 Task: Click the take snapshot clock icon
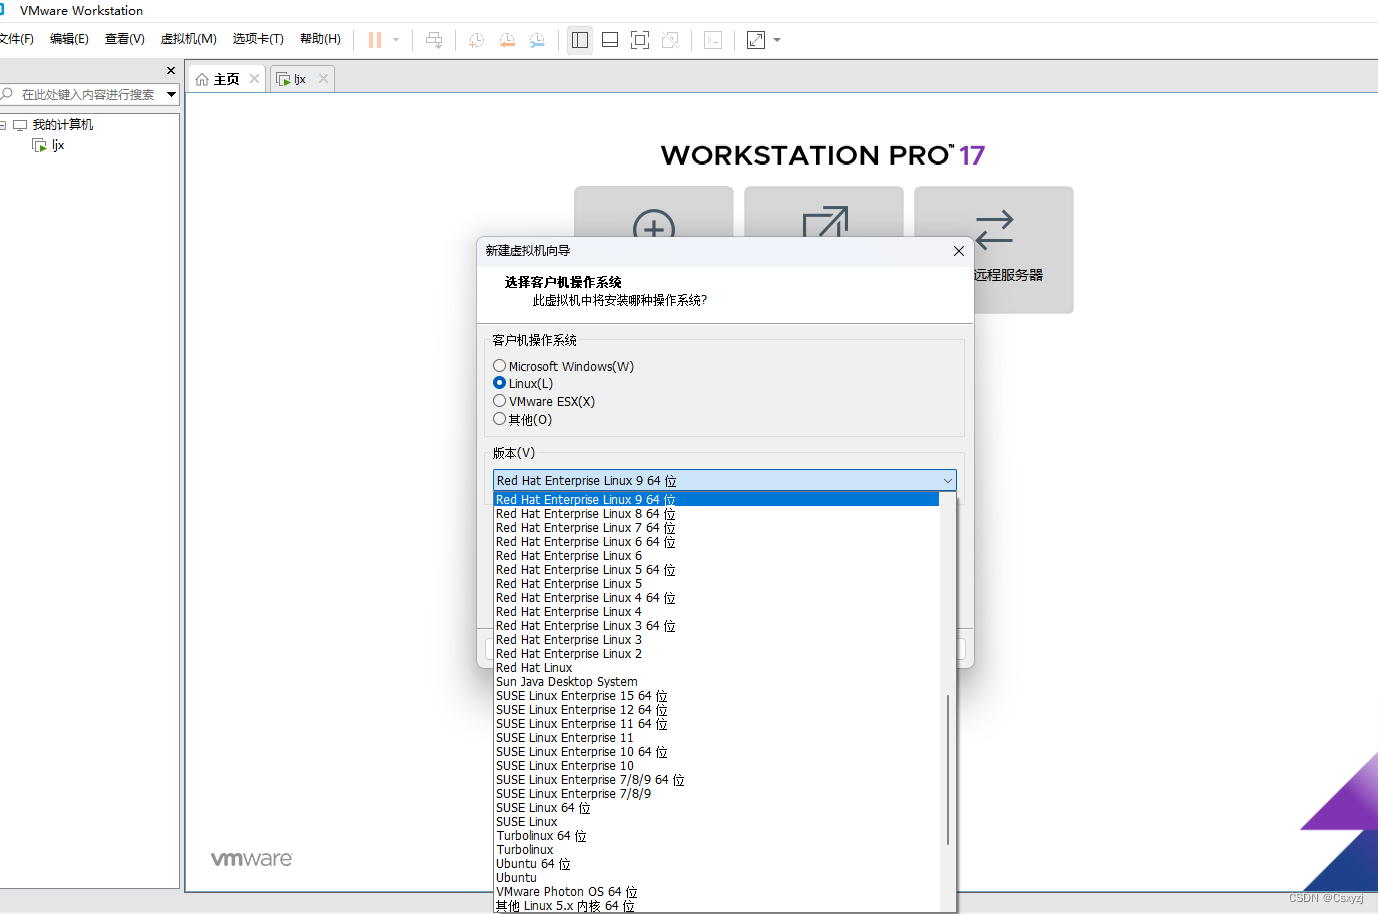[477, 40]
